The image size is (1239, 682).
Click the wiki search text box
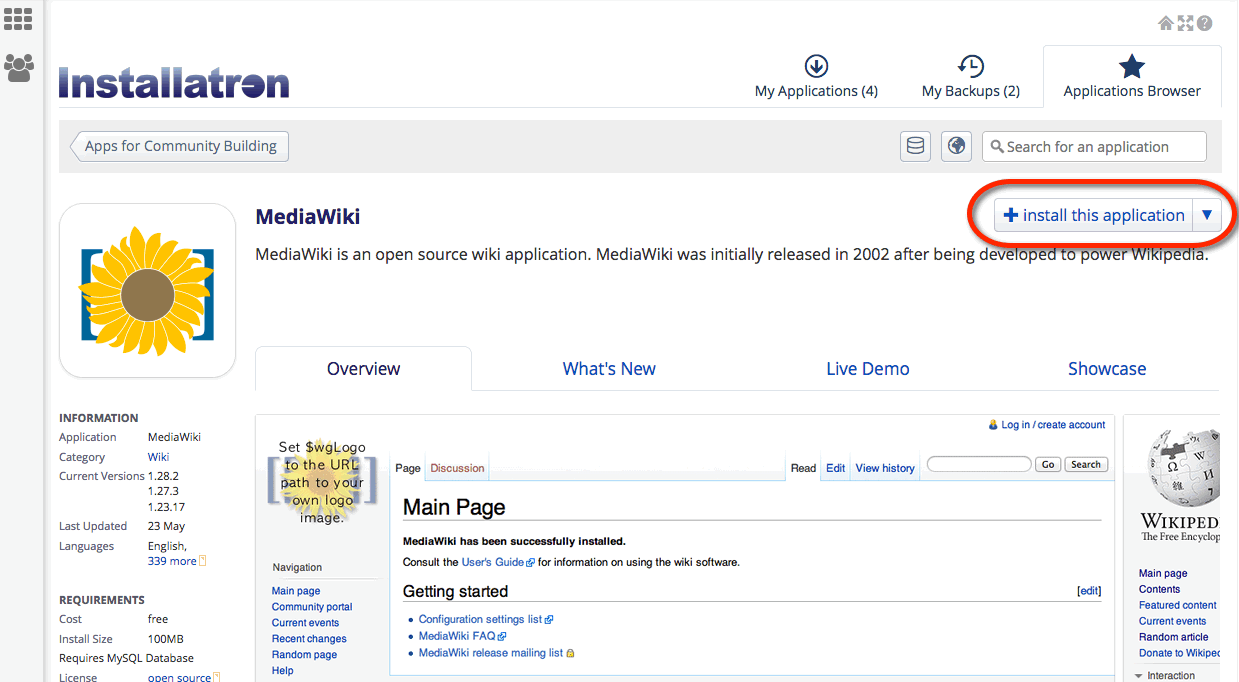(979, 464)
